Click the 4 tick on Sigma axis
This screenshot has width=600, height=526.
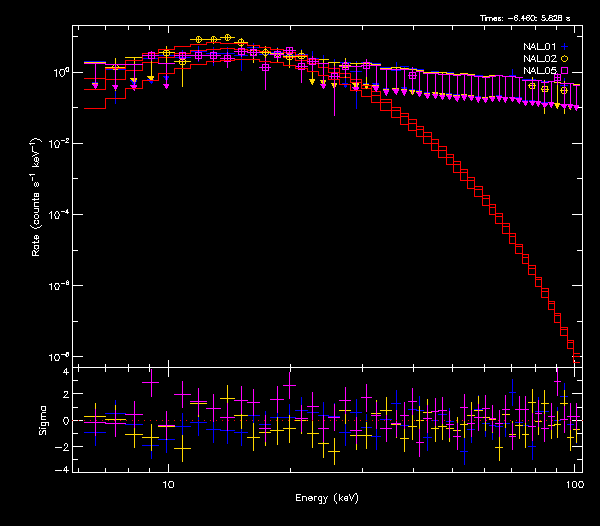coord(65,372)
